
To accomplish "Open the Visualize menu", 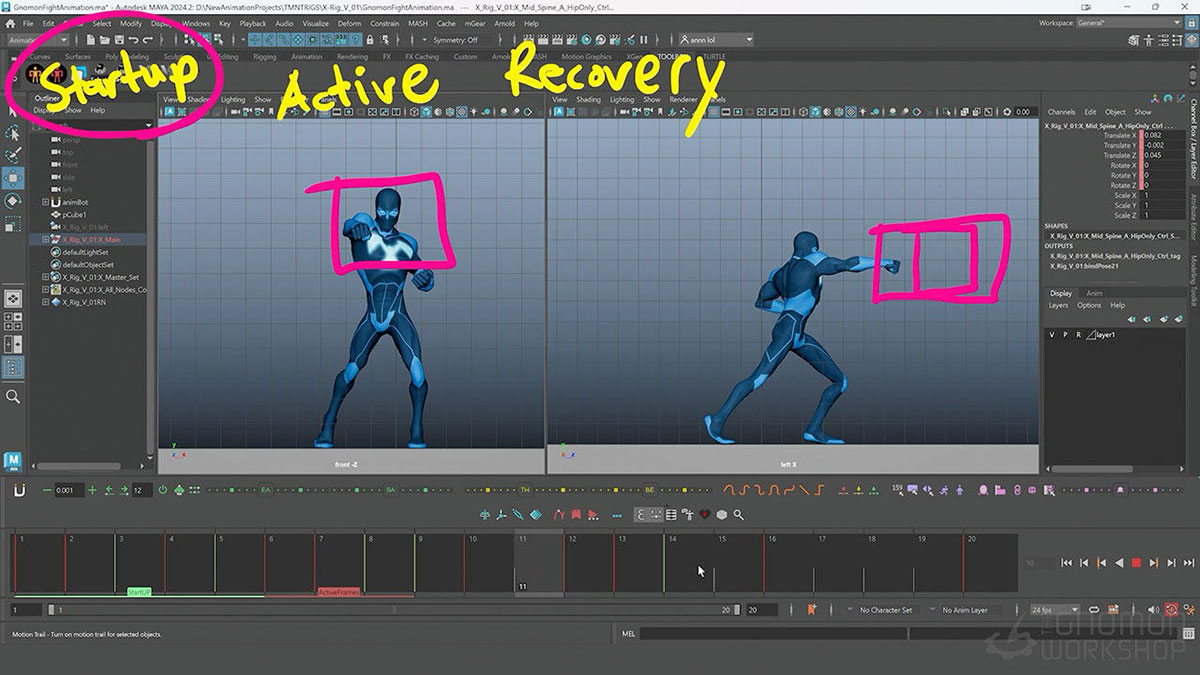I will point(315,22).
